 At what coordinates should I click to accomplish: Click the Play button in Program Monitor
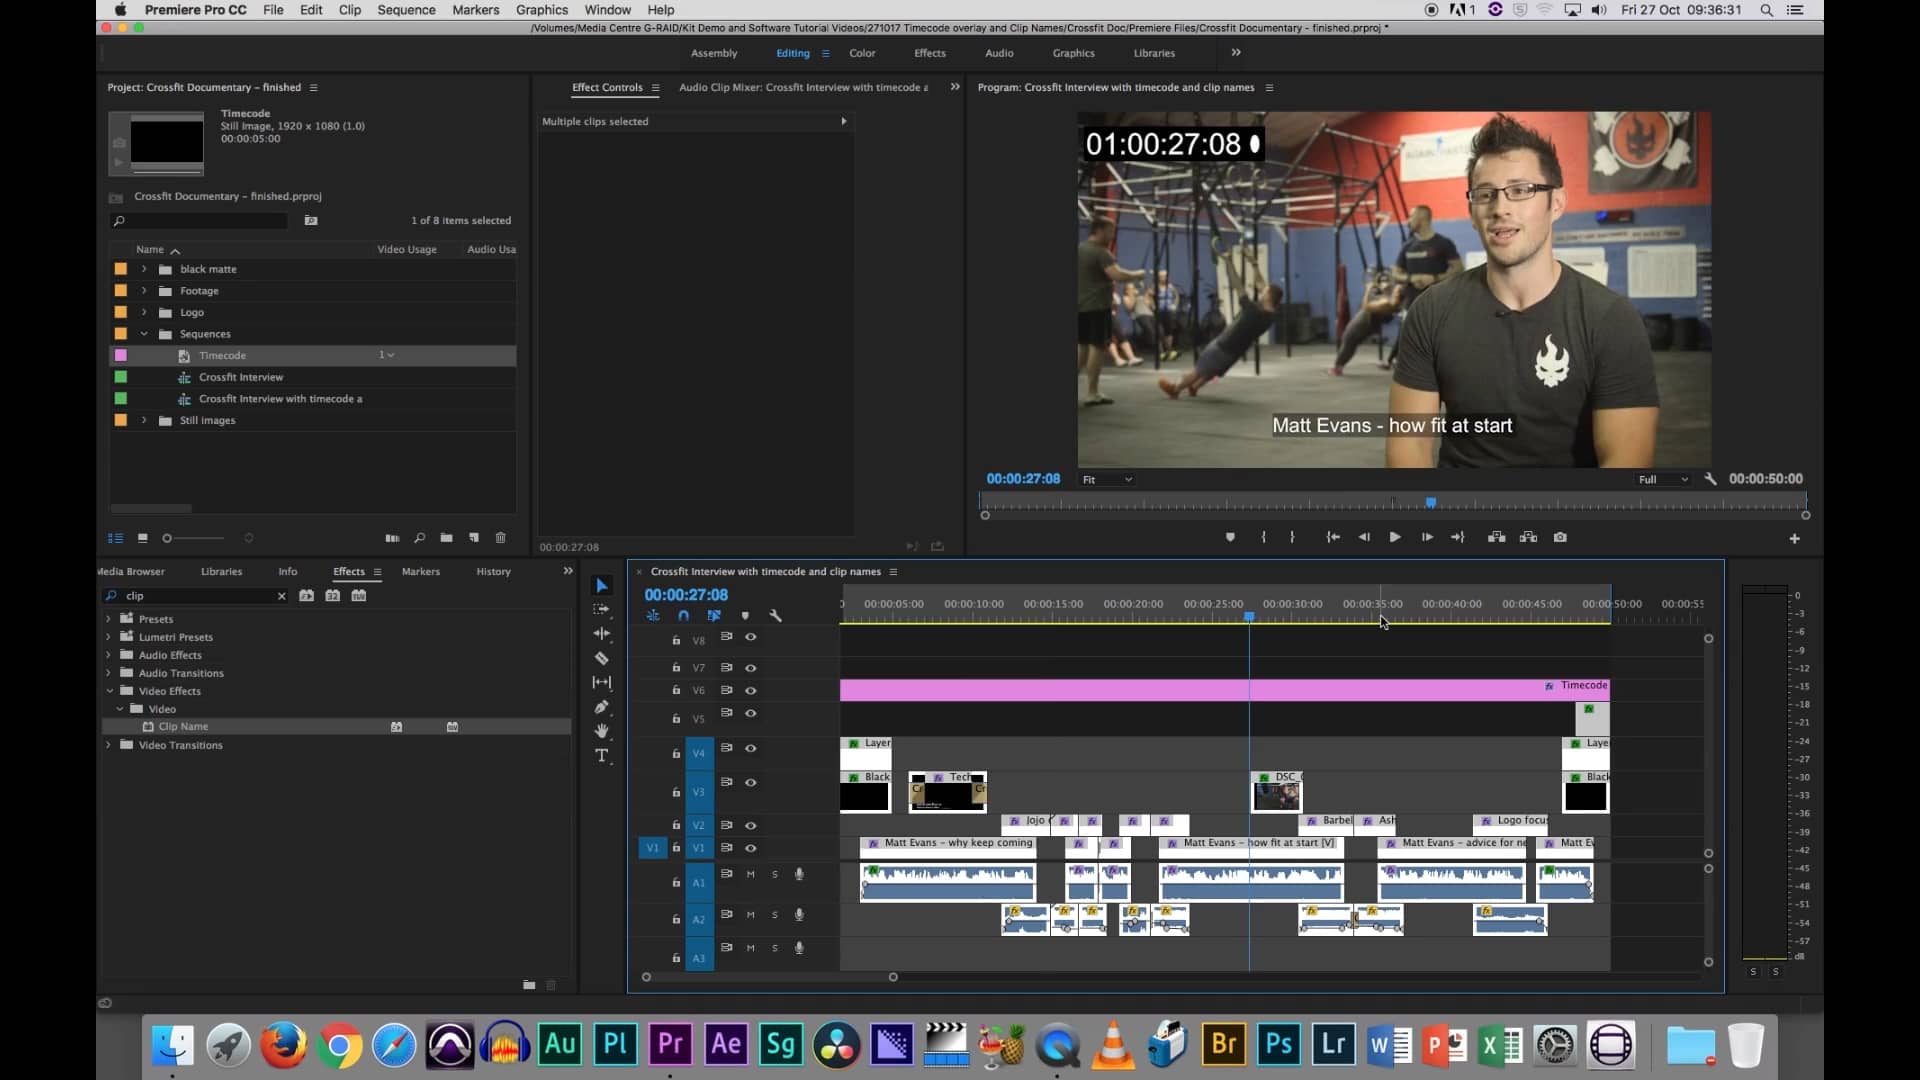click(x=1394, y=537)
